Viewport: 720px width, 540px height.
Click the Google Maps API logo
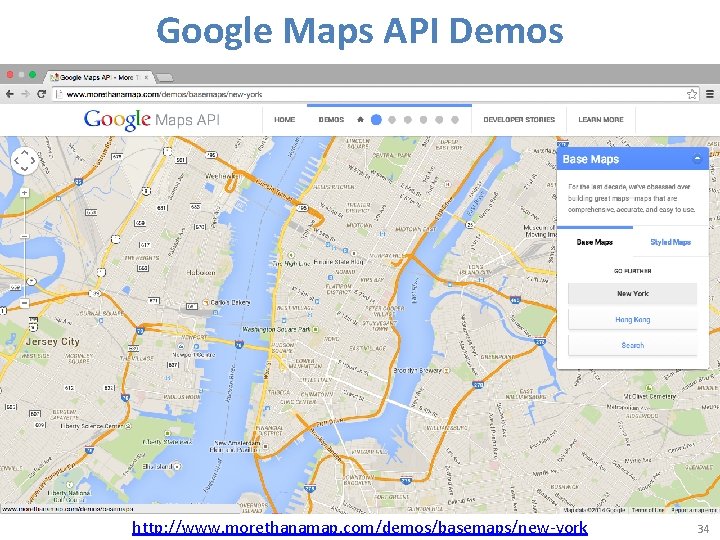coord(152,120)
